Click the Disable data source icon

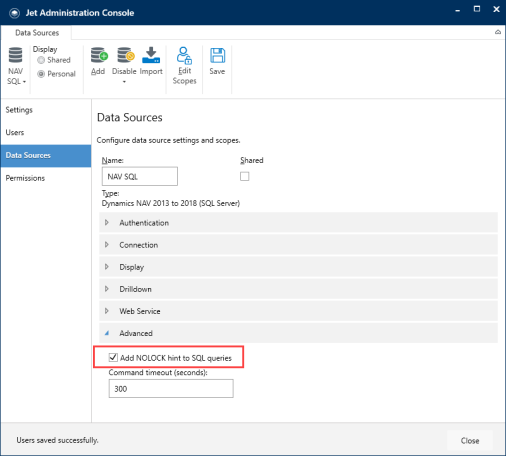(125, 55)
